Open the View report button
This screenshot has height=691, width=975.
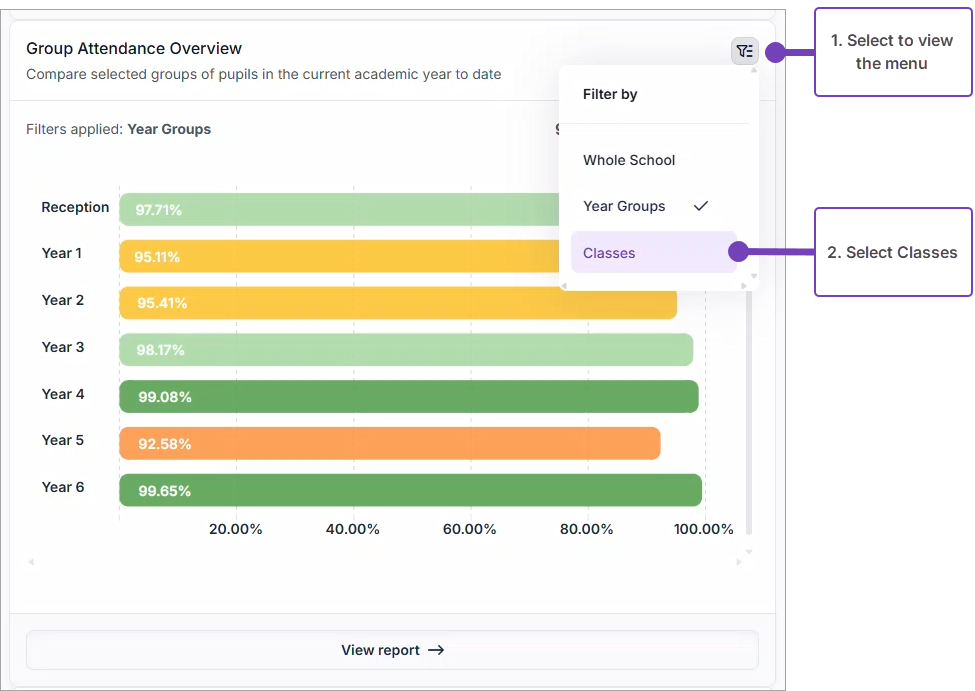point(392,650)
